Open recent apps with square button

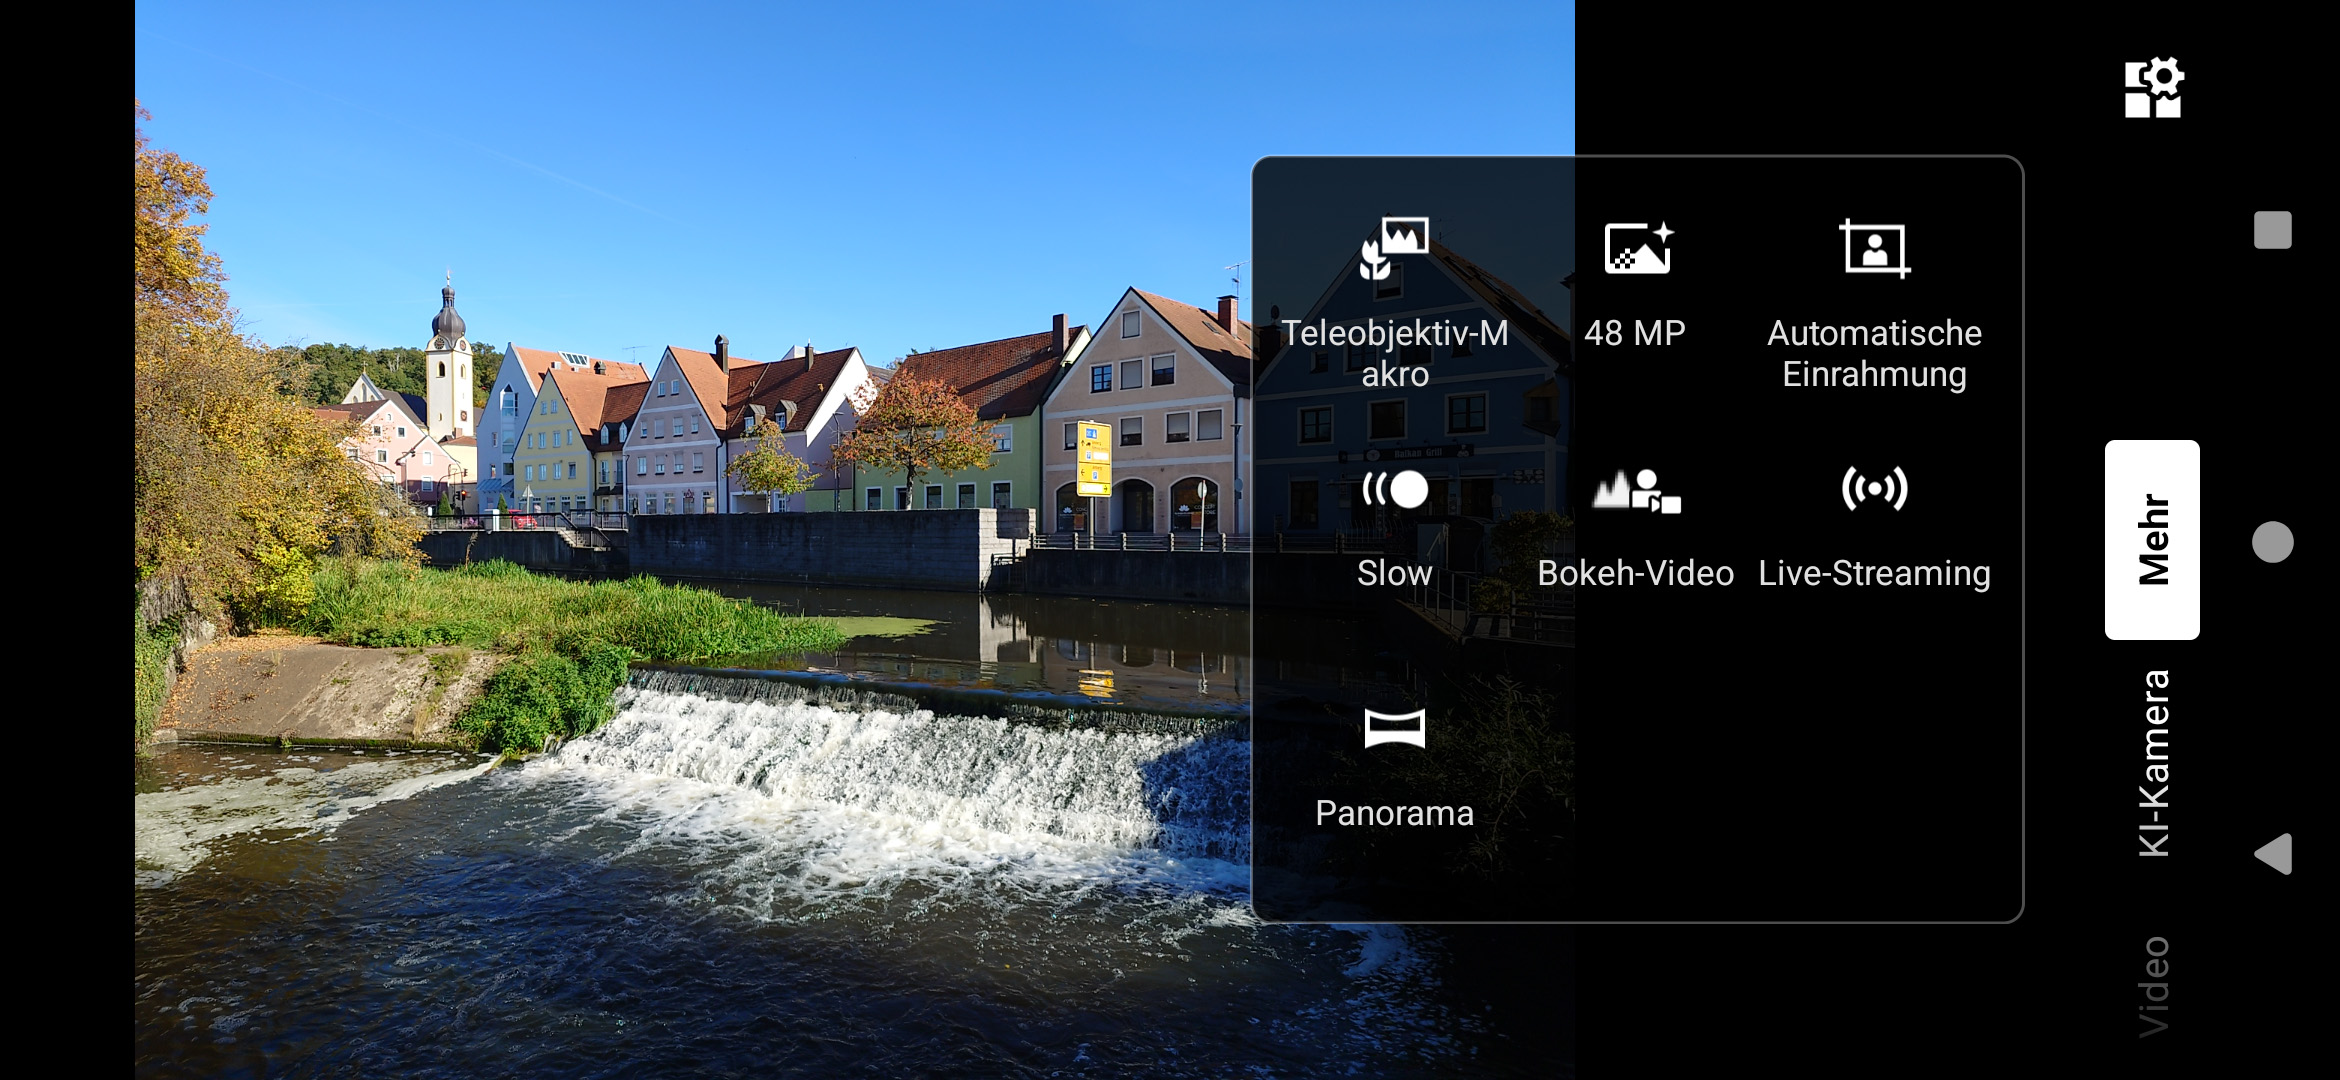point(2272,230)
